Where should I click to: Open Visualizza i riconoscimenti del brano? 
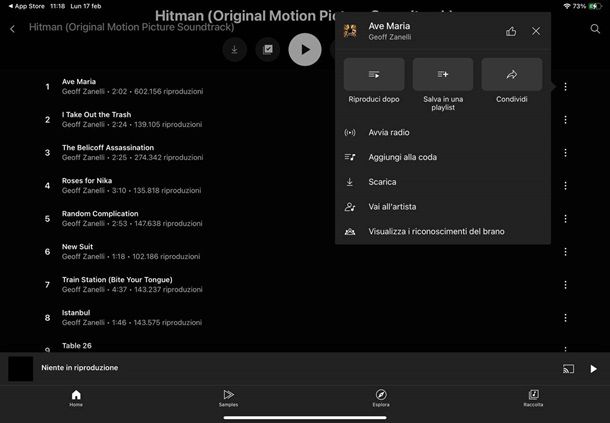(443, 232)
